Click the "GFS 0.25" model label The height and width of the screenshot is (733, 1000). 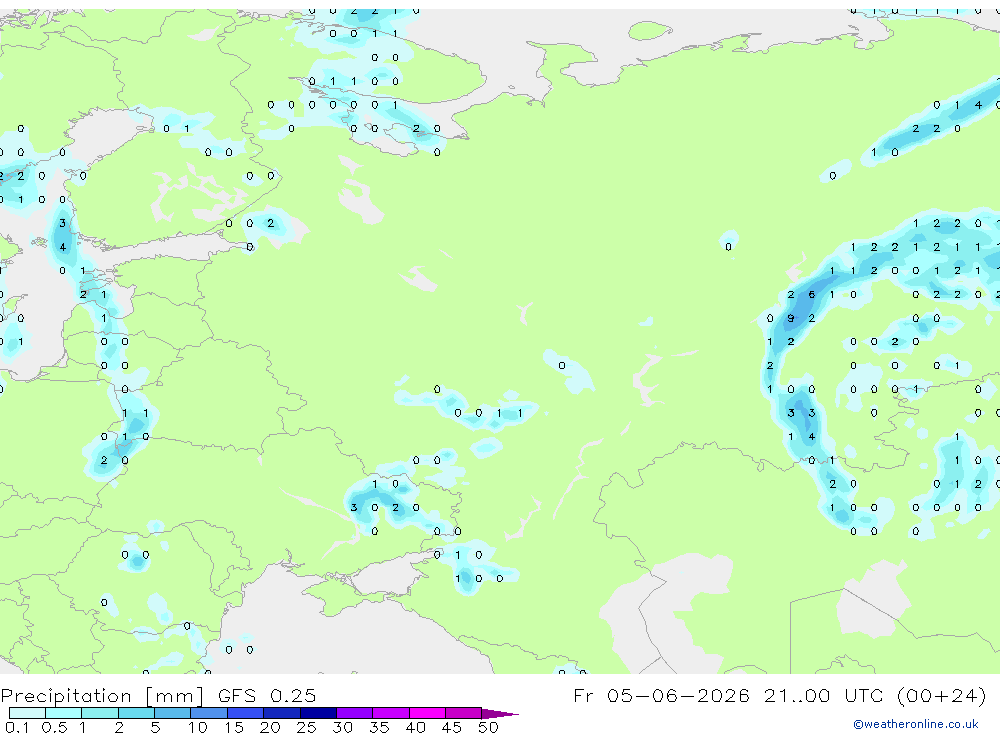coord(267,695)
